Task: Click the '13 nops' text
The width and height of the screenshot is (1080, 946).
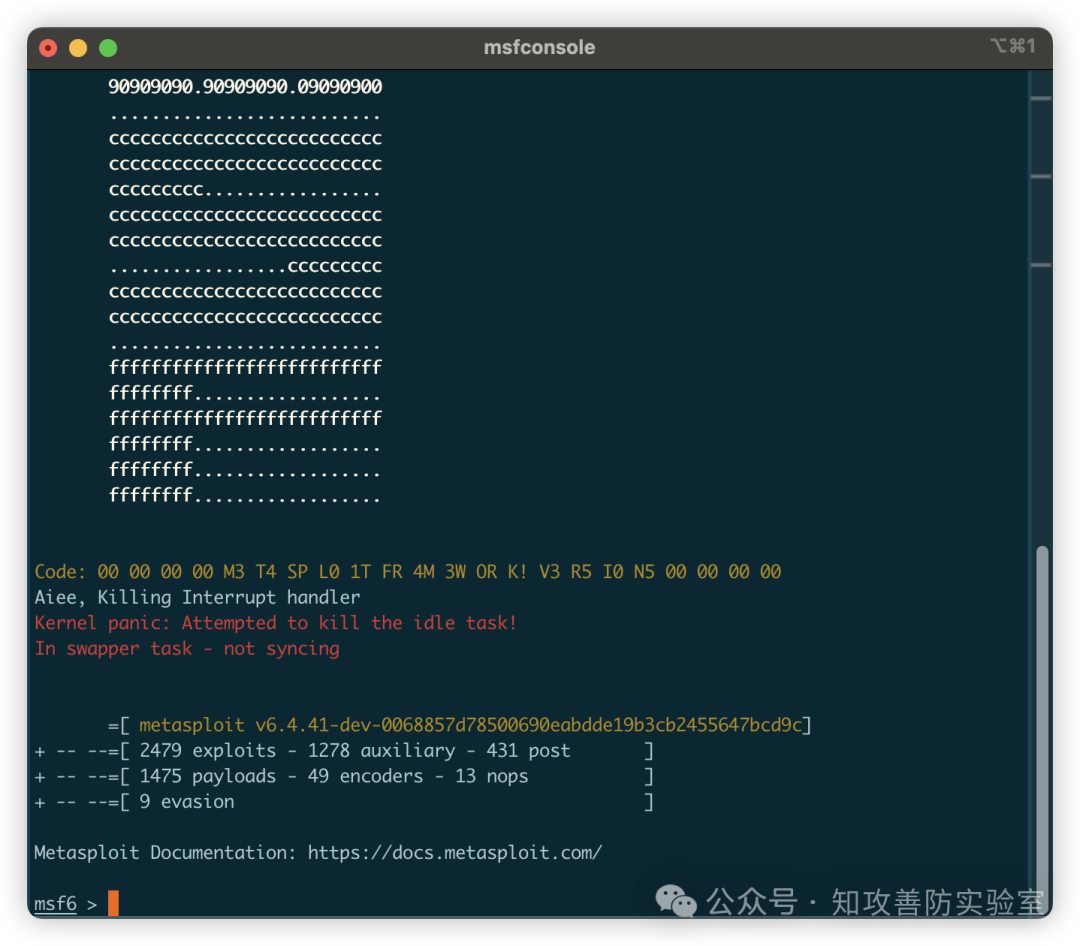Action: (x=492, y=777)
